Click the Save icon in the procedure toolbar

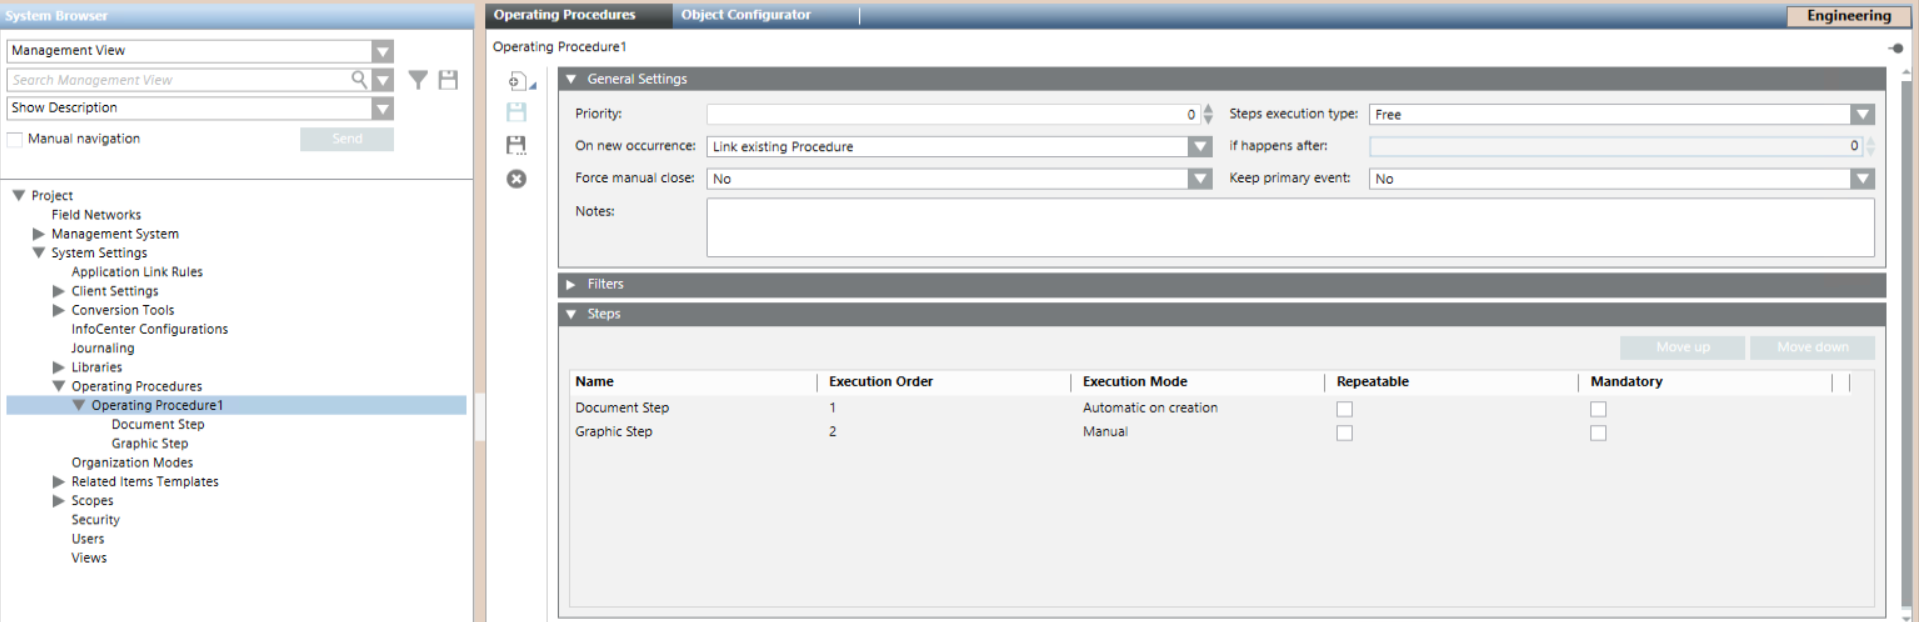click(516, 112)
